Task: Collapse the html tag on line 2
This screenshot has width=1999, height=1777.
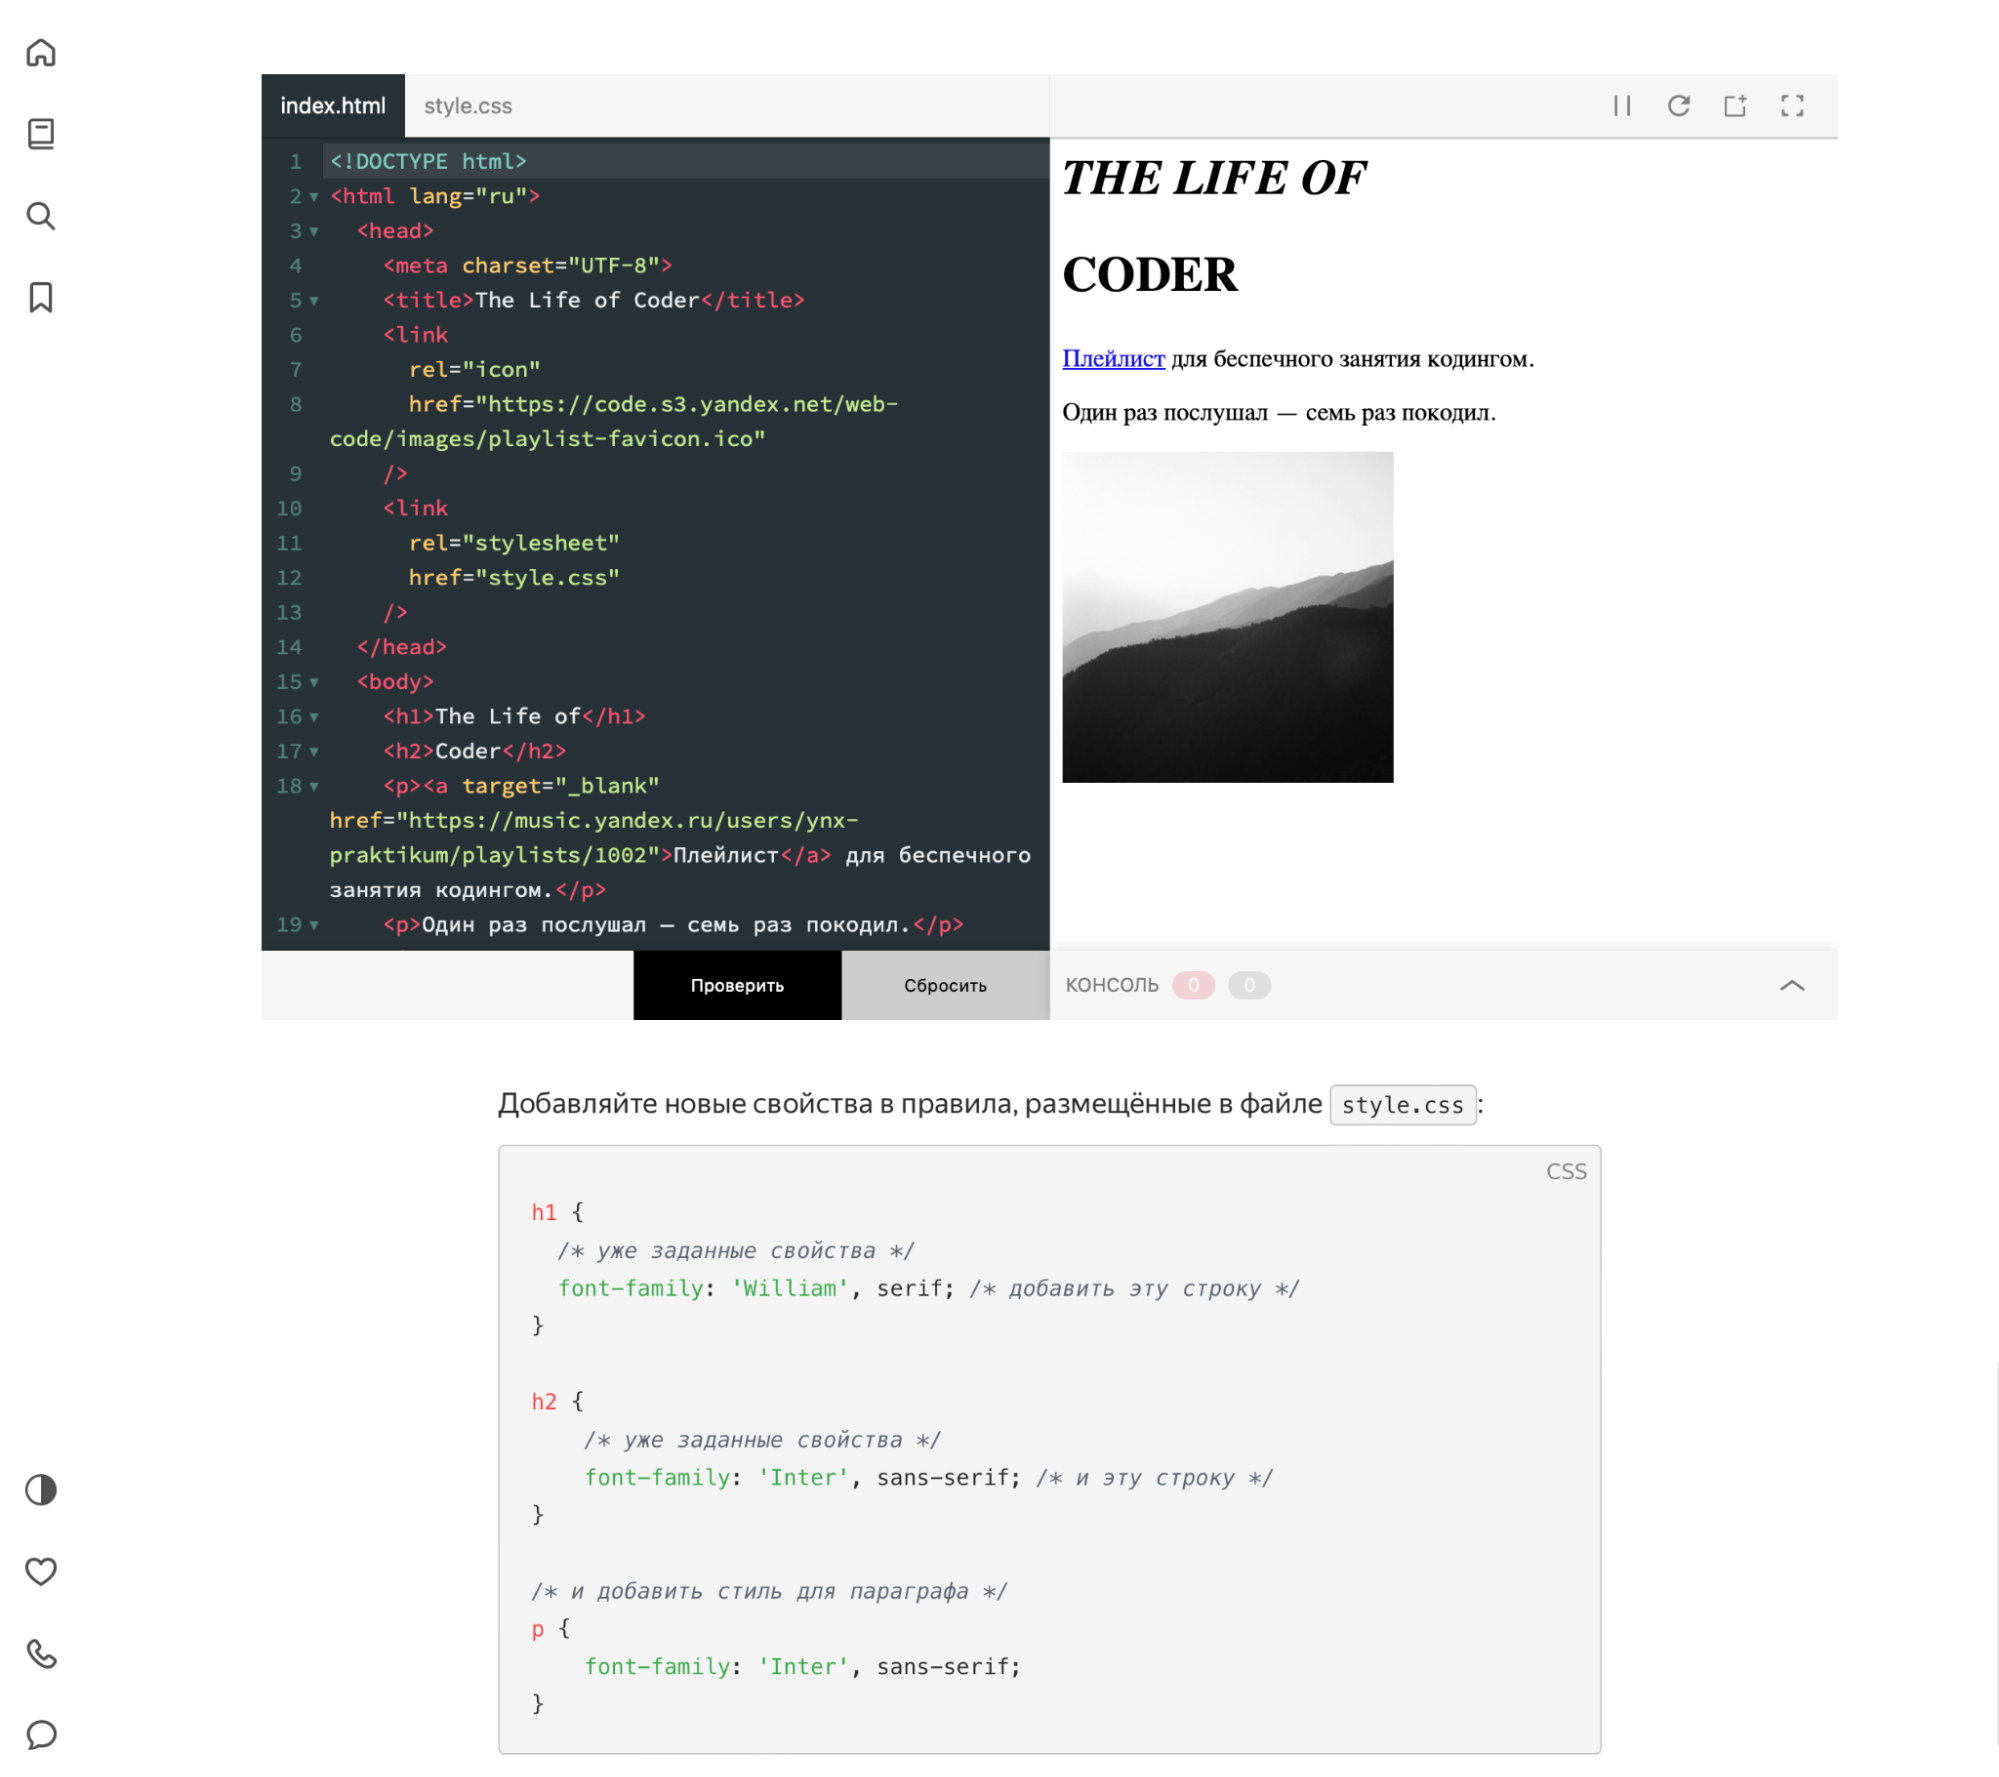Action: [x=314, y=197]
